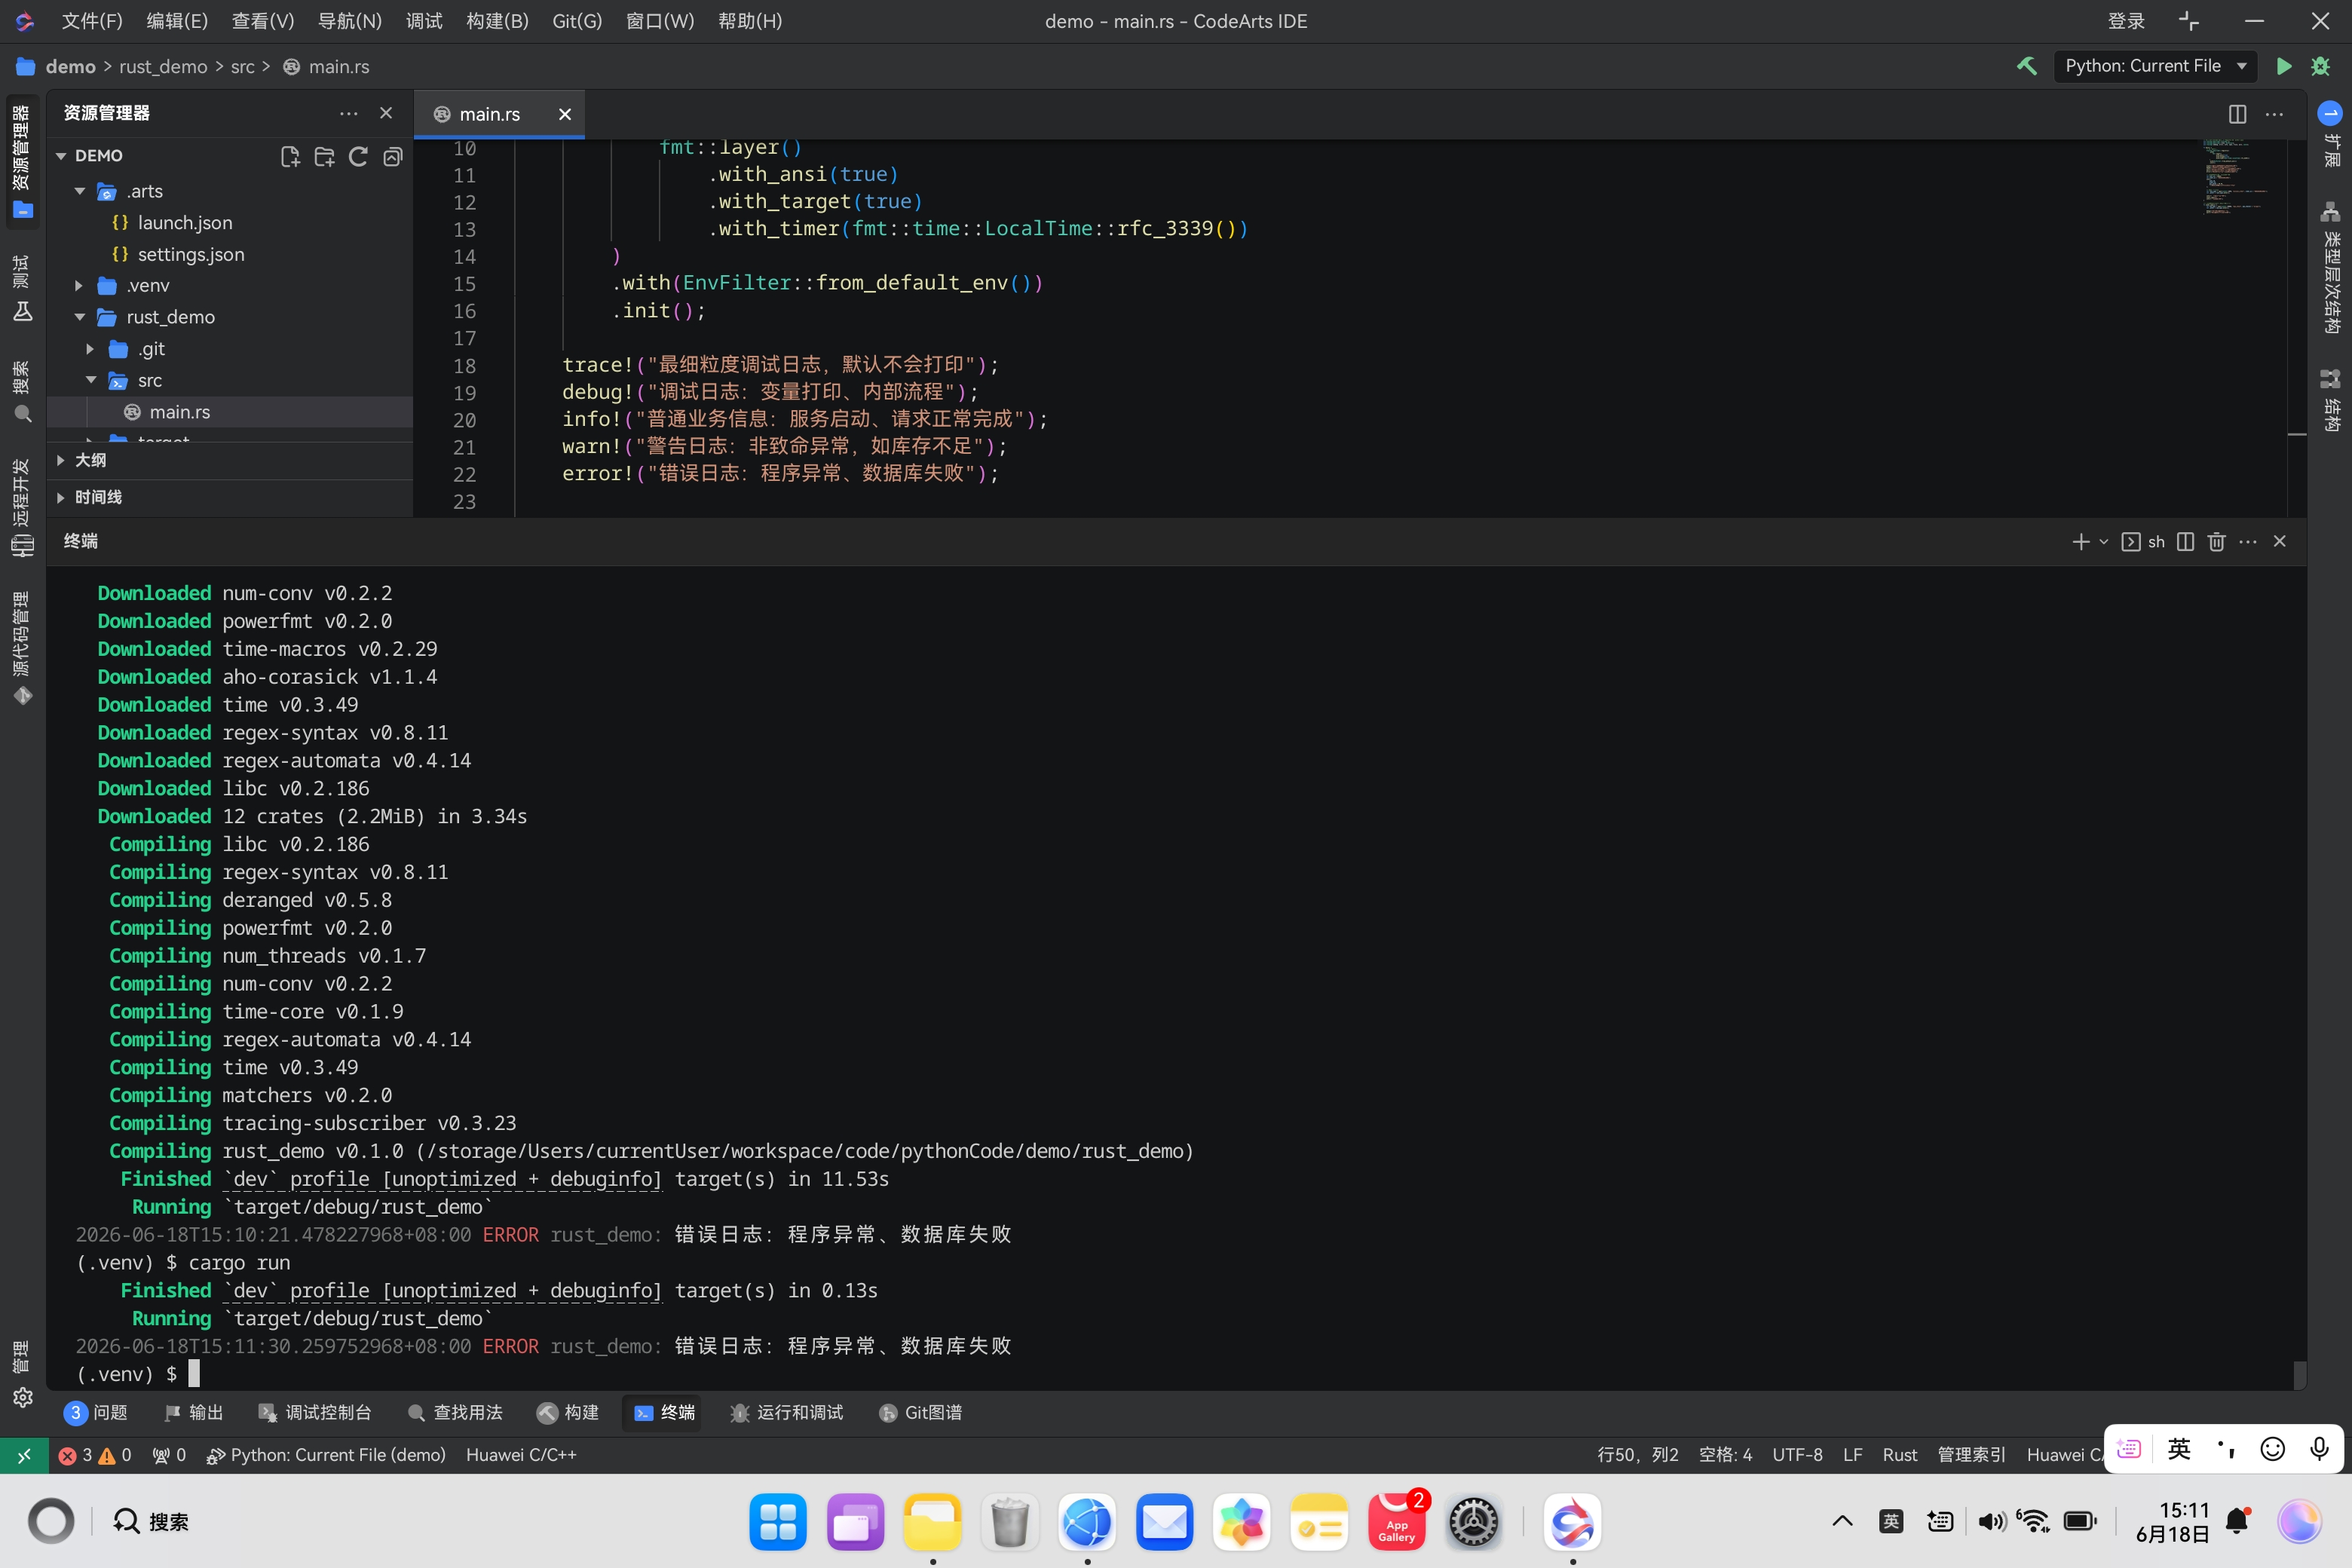Open remote development view in sidebar

(22, 507)
